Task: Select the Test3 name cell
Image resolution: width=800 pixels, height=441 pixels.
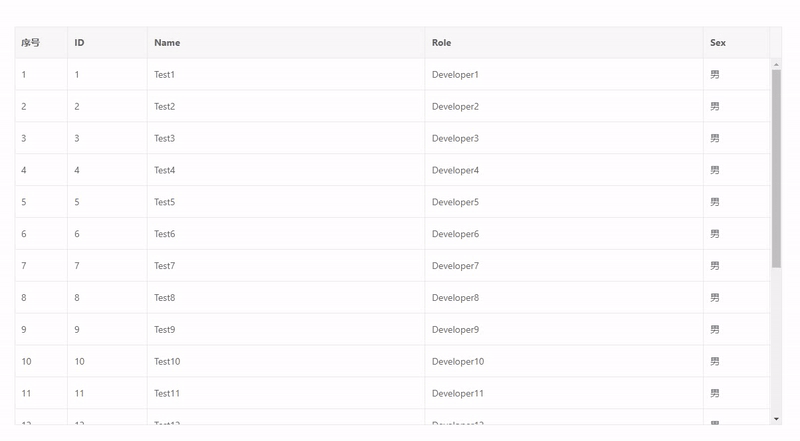Action: 164,139
